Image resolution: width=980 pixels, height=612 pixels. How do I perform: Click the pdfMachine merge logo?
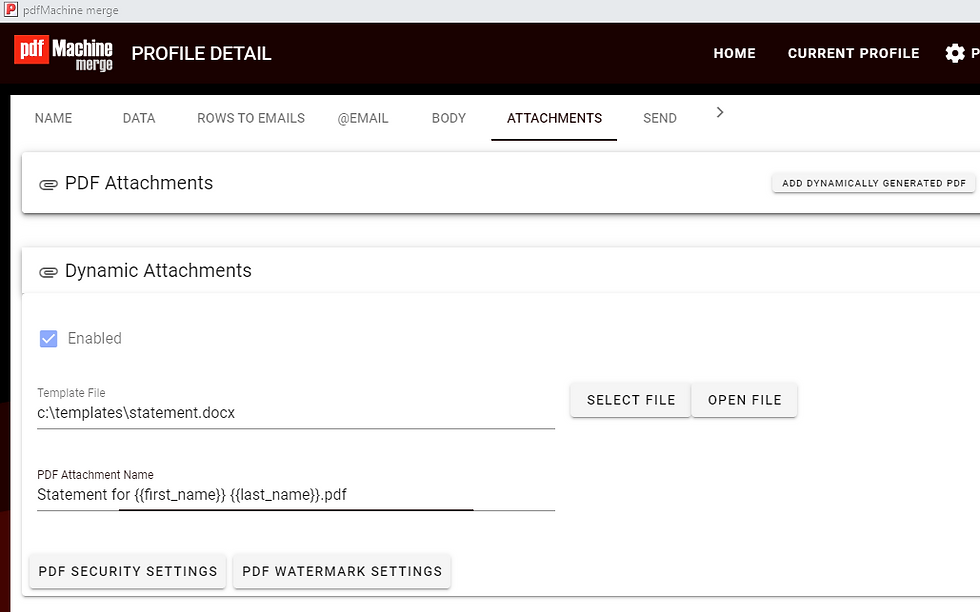pos(63,53)
